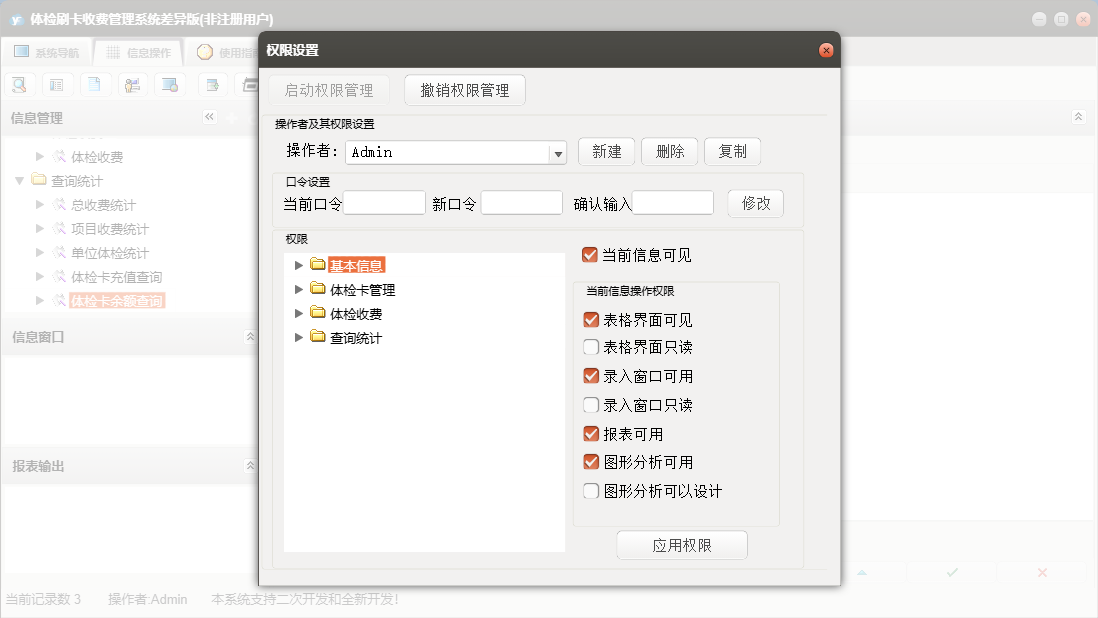Open the 操作者 dropdown list
Image resolution: width=1098 pixels, height=618 pixels.
pos(558,153)
